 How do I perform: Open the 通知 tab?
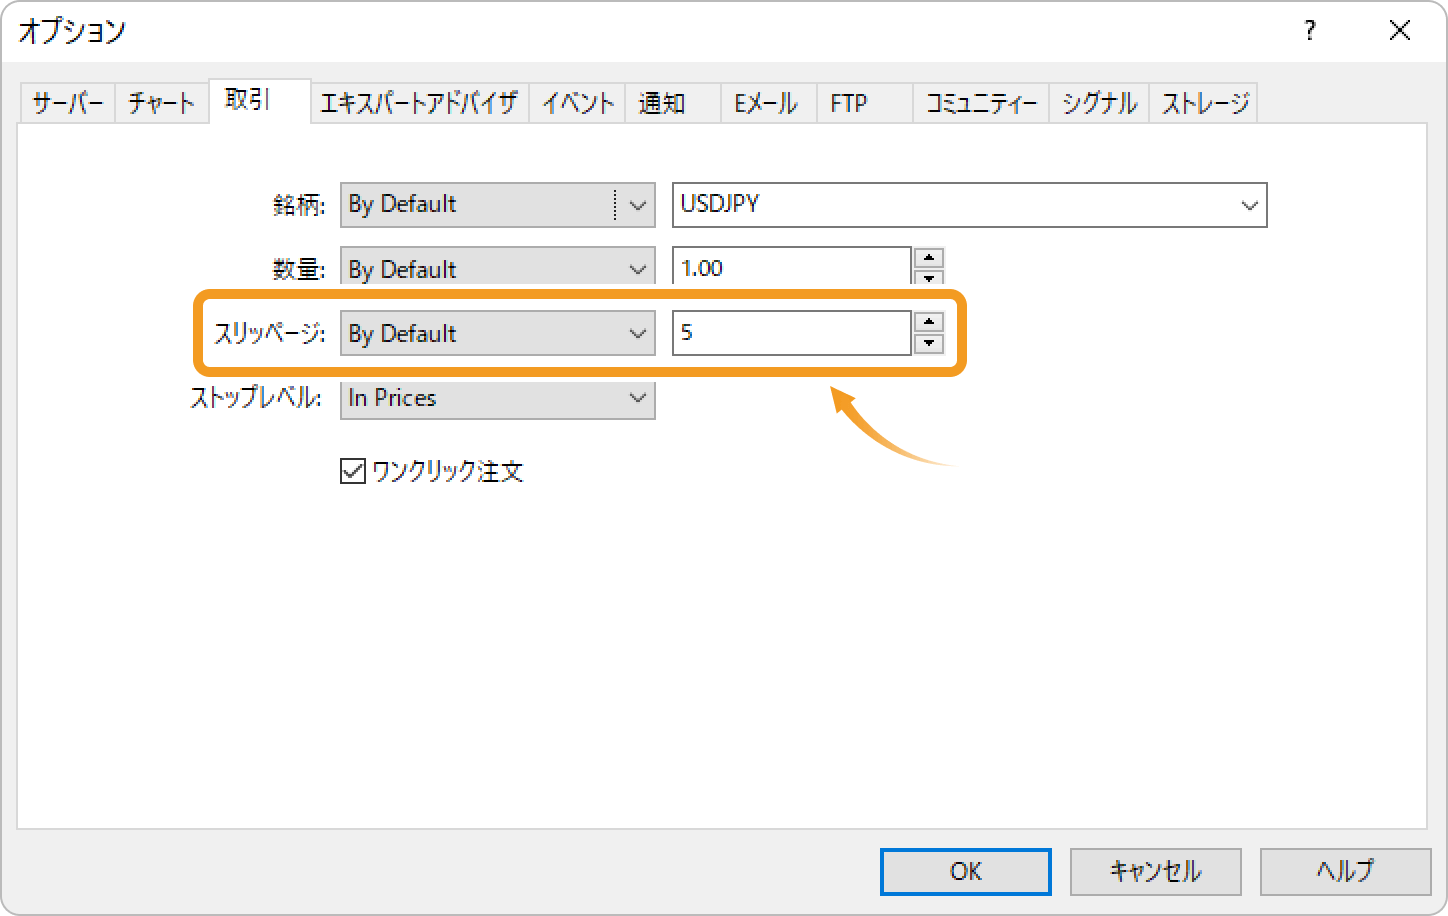pos(672,103)
